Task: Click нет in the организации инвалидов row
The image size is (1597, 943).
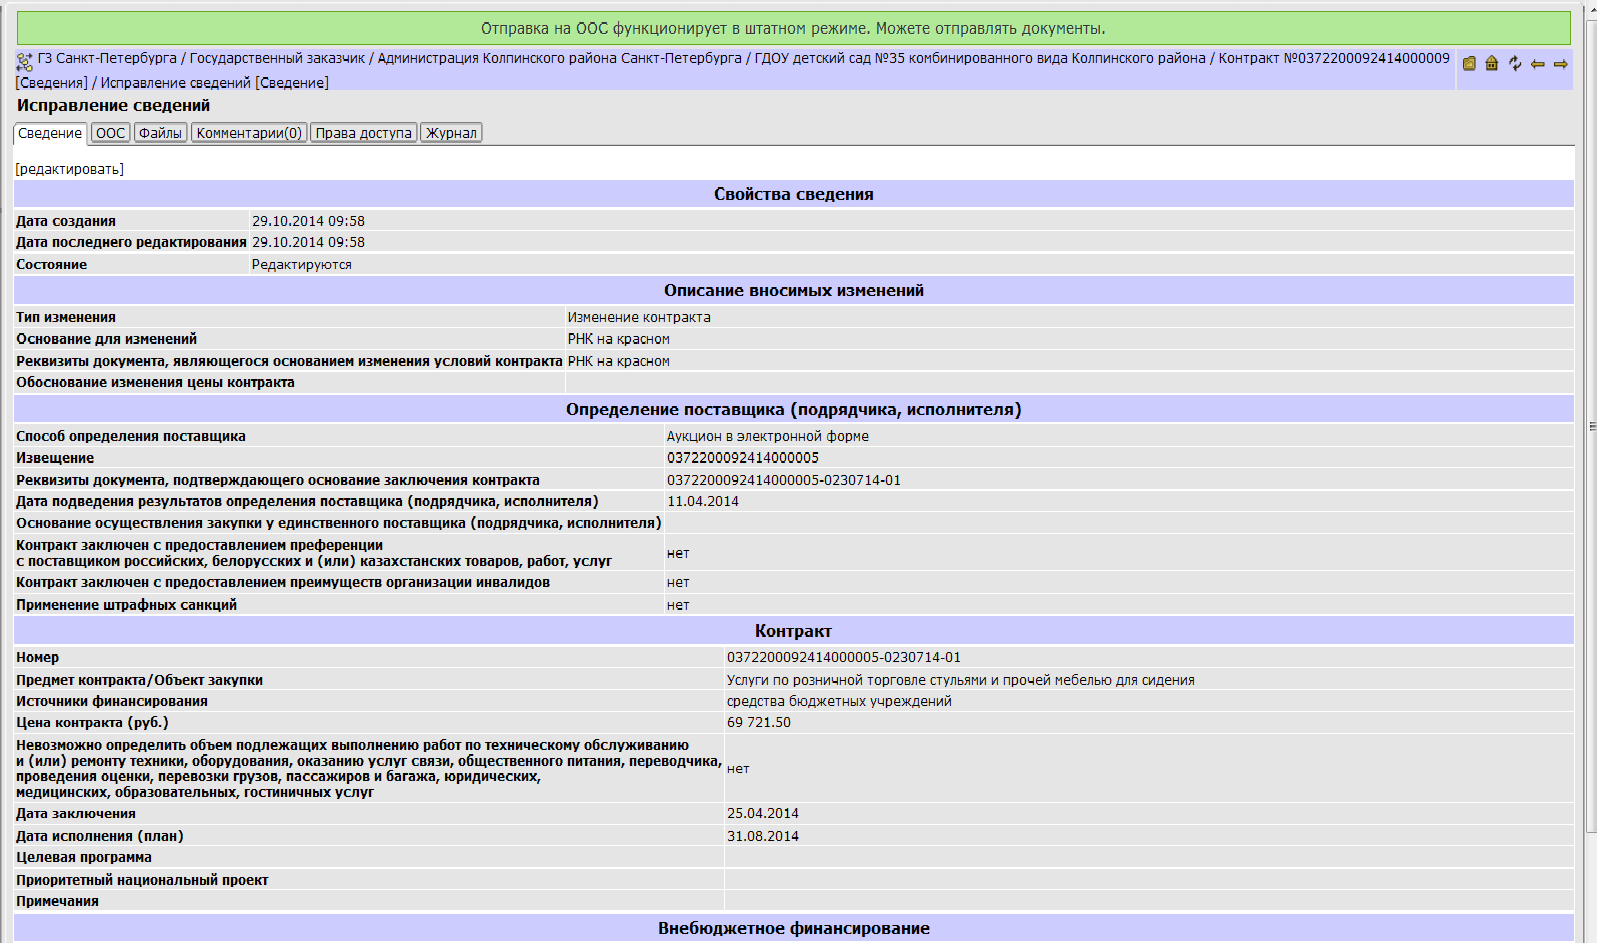Action: (x=678, y=582)
